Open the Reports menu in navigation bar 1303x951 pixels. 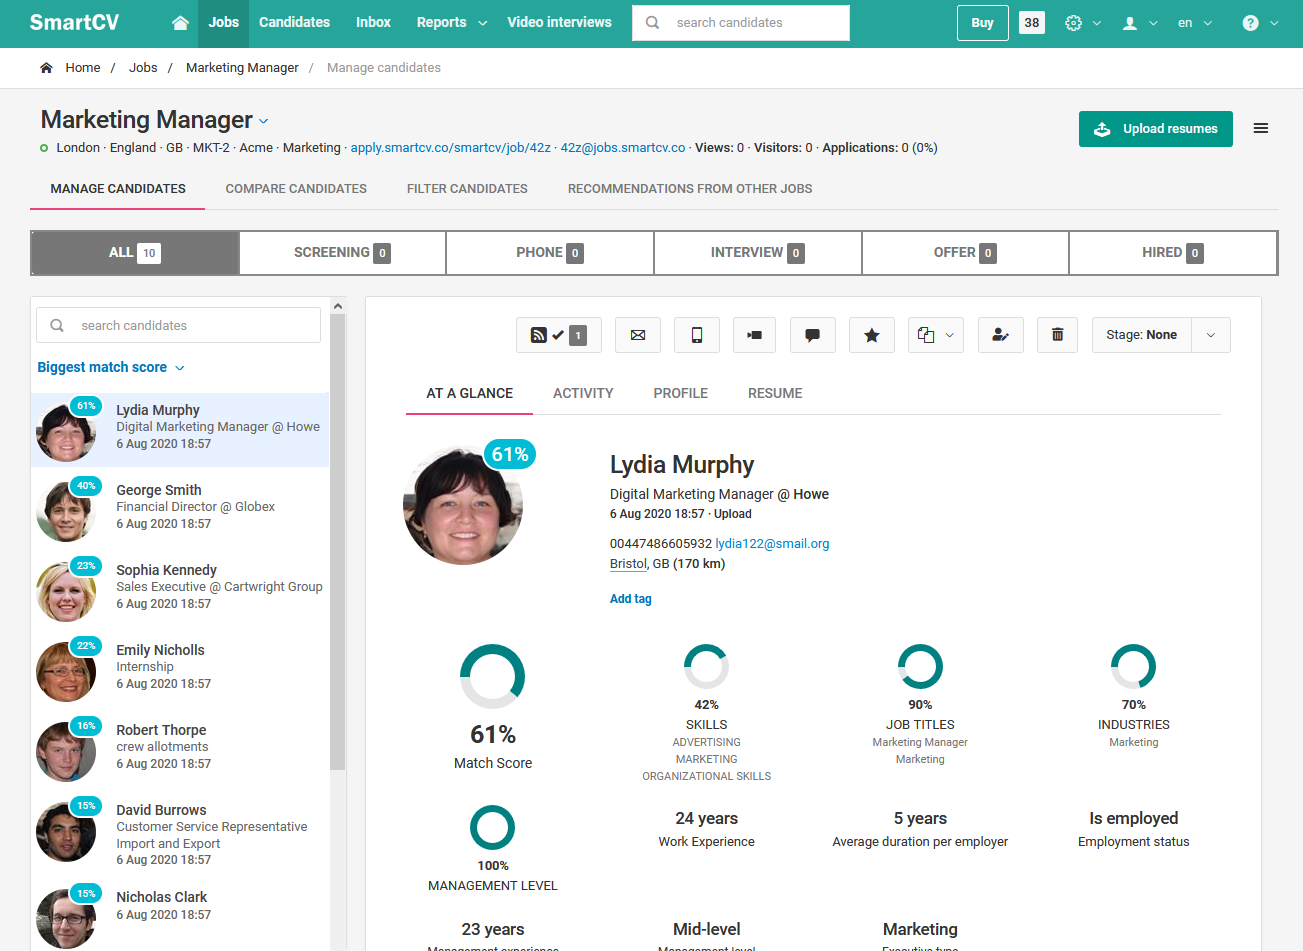(451, 23)
